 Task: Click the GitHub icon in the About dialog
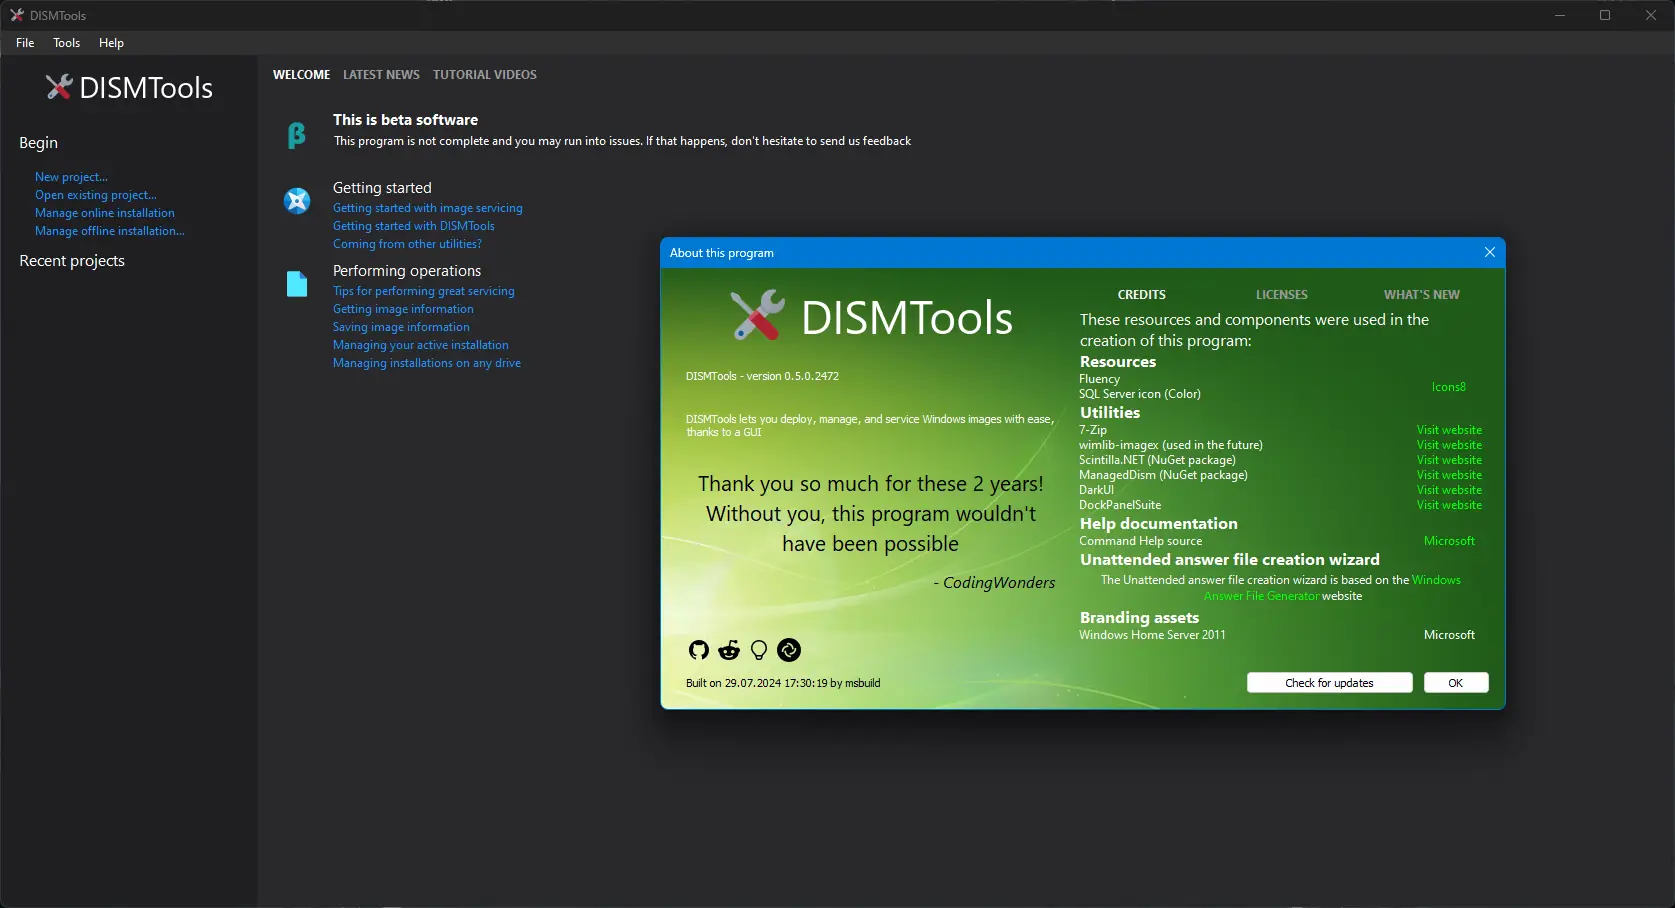tap(698, 650)
